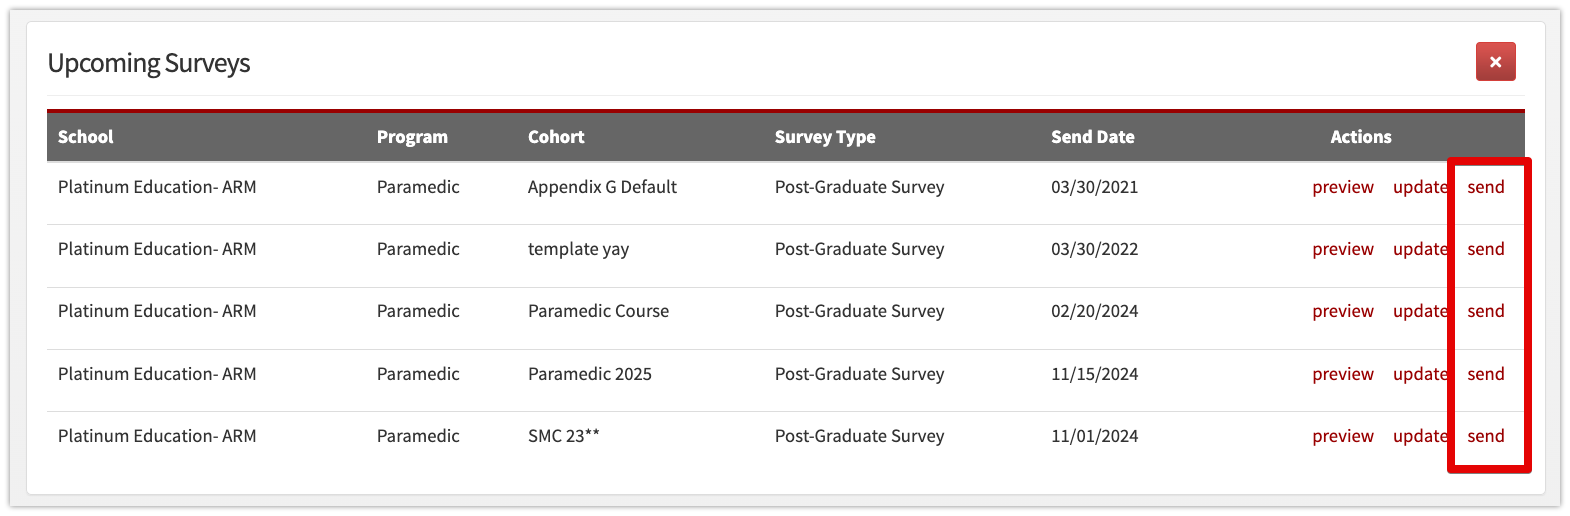Viewport: 1570px width, 516px height.
Task: Preview the Paramedic Course survey
Action: pyautogui.click(x=1343, y=311)
